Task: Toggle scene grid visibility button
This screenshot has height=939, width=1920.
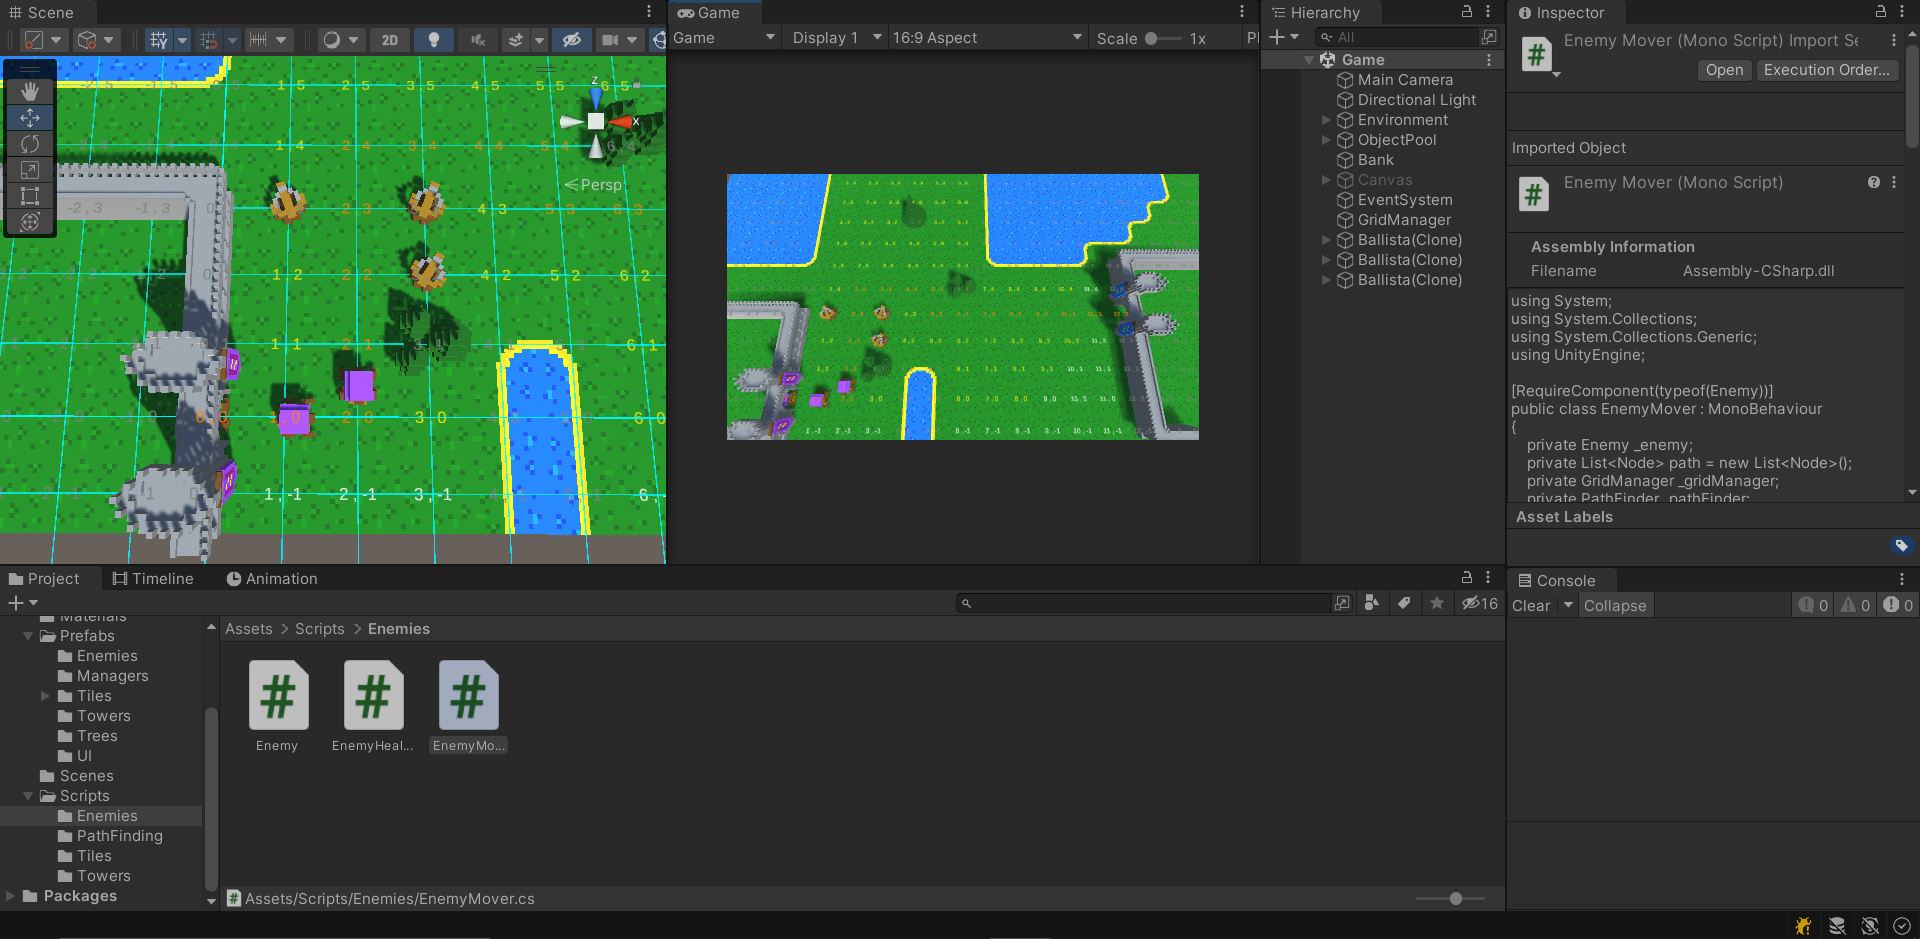Action: [159, 40]
